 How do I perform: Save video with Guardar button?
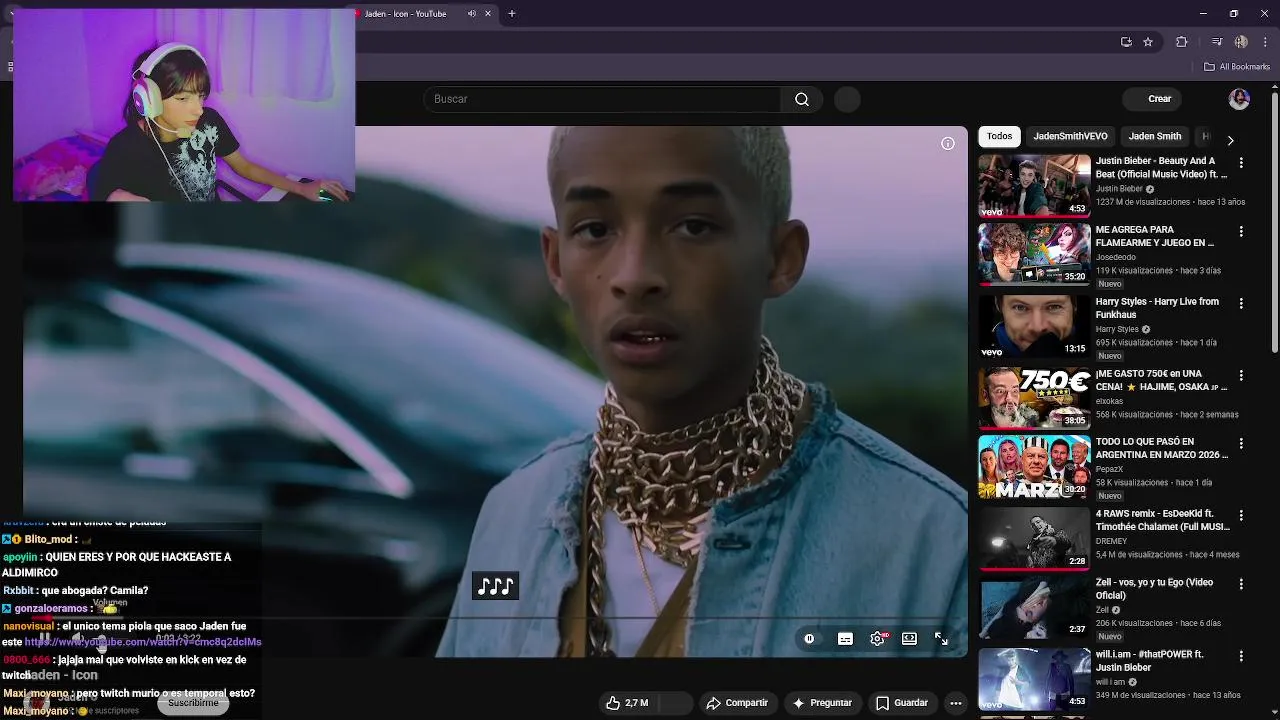902,703
